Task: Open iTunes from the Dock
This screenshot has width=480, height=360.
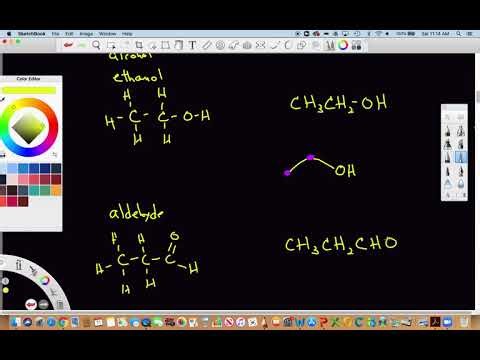Action: 240,322
